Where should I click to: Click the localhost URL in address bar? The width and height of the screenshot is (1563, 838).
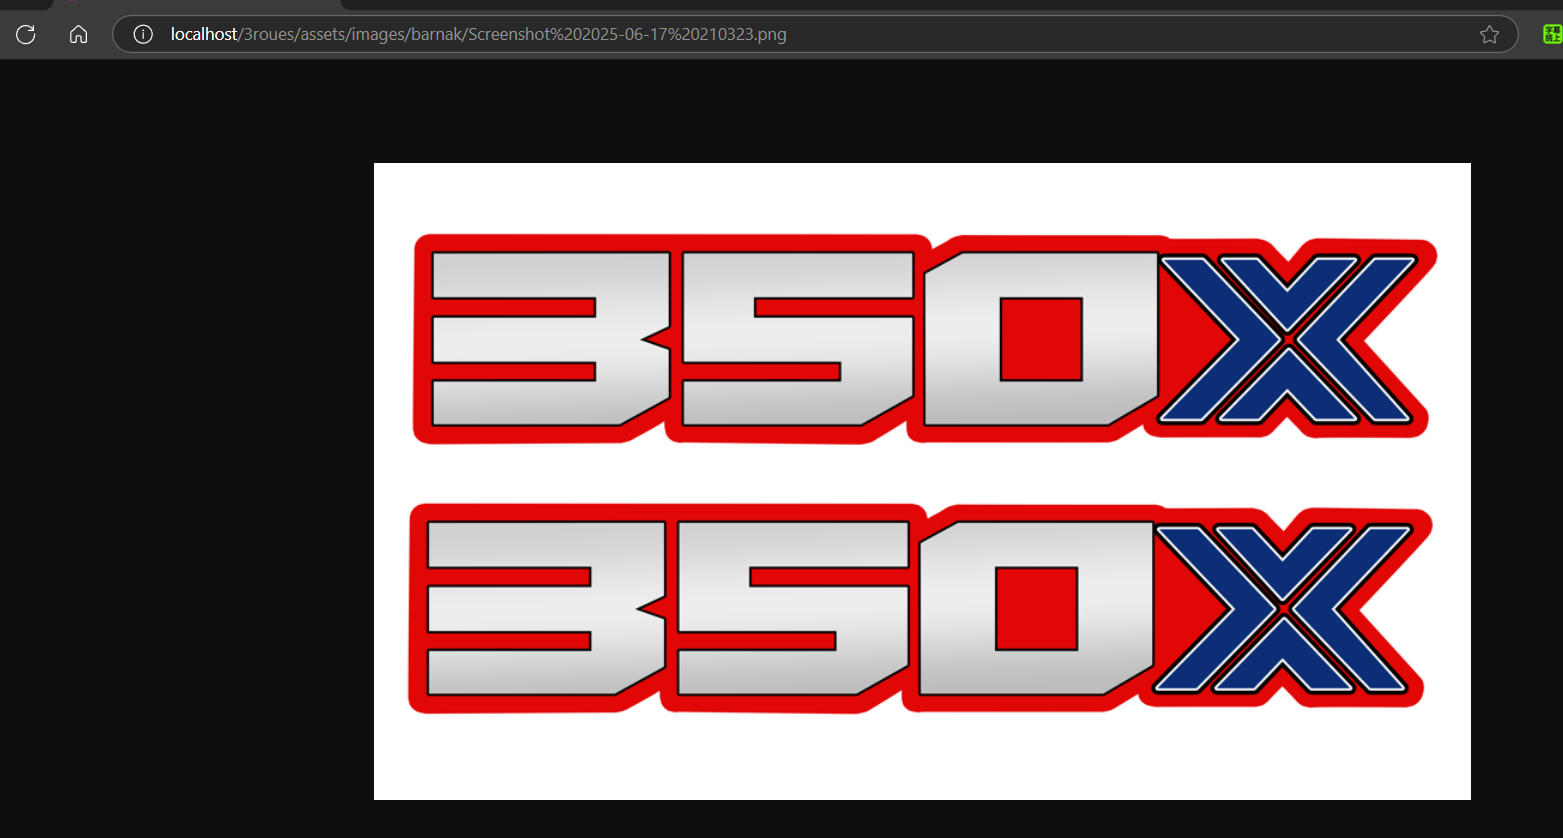click(478, 35)
